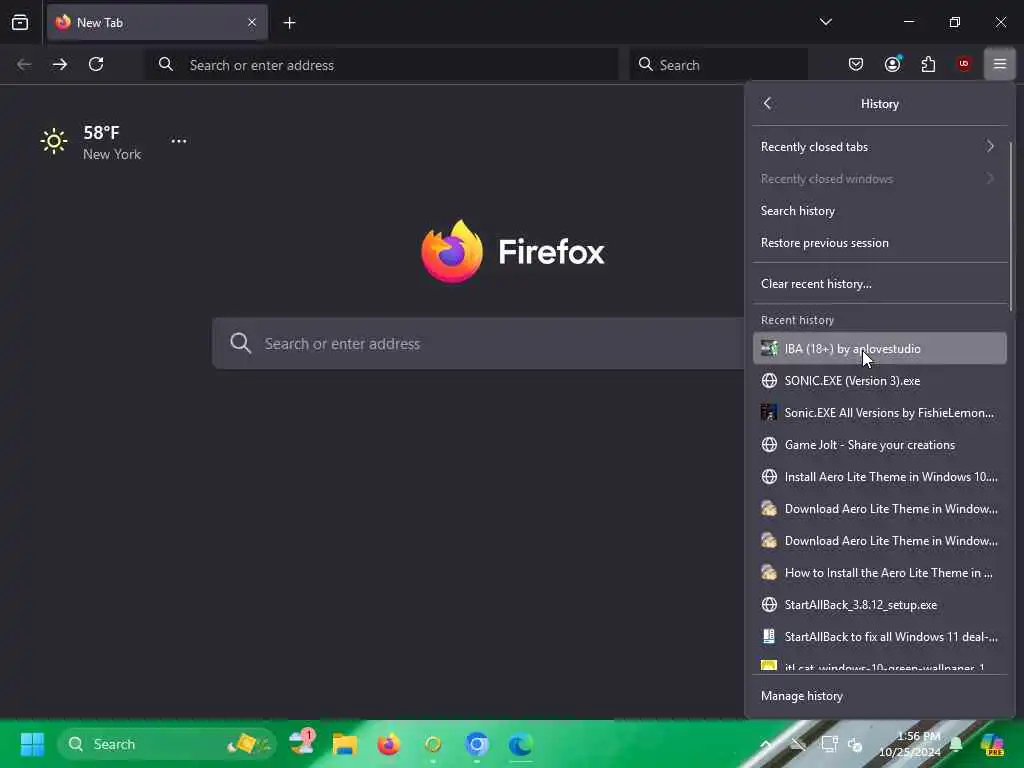List all tabs dropdown arrow

click(x=825, y=23)
